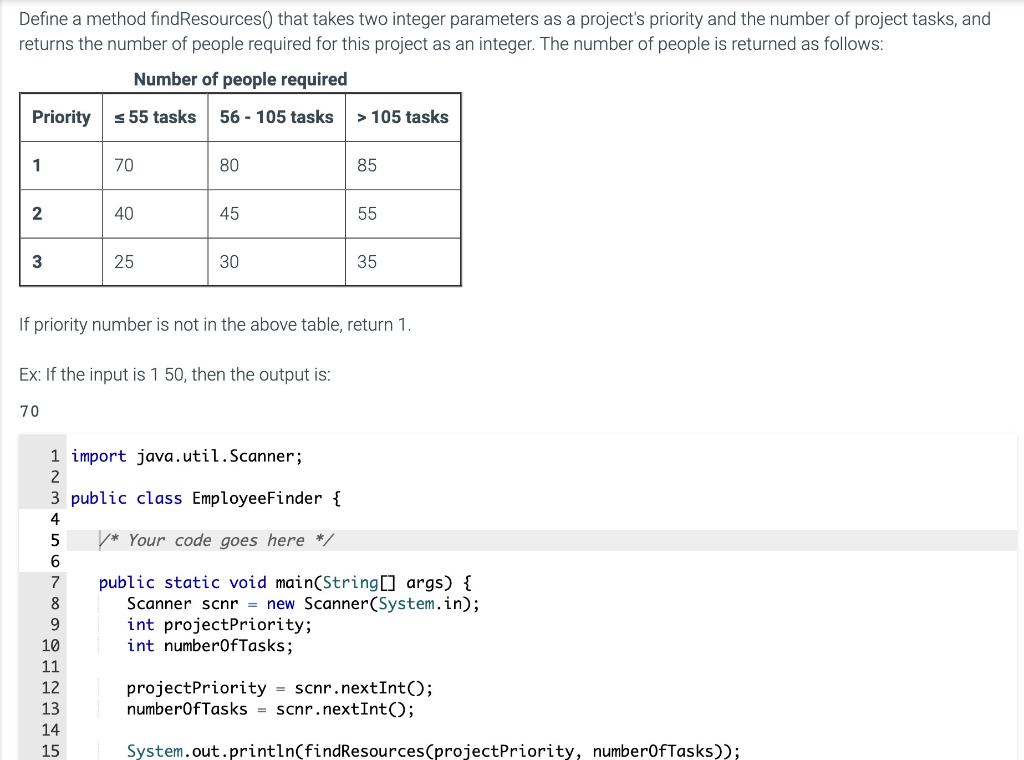Select line number 5 in the editor gutter
Screen dimensions: 1024x760
coord(54,540)
